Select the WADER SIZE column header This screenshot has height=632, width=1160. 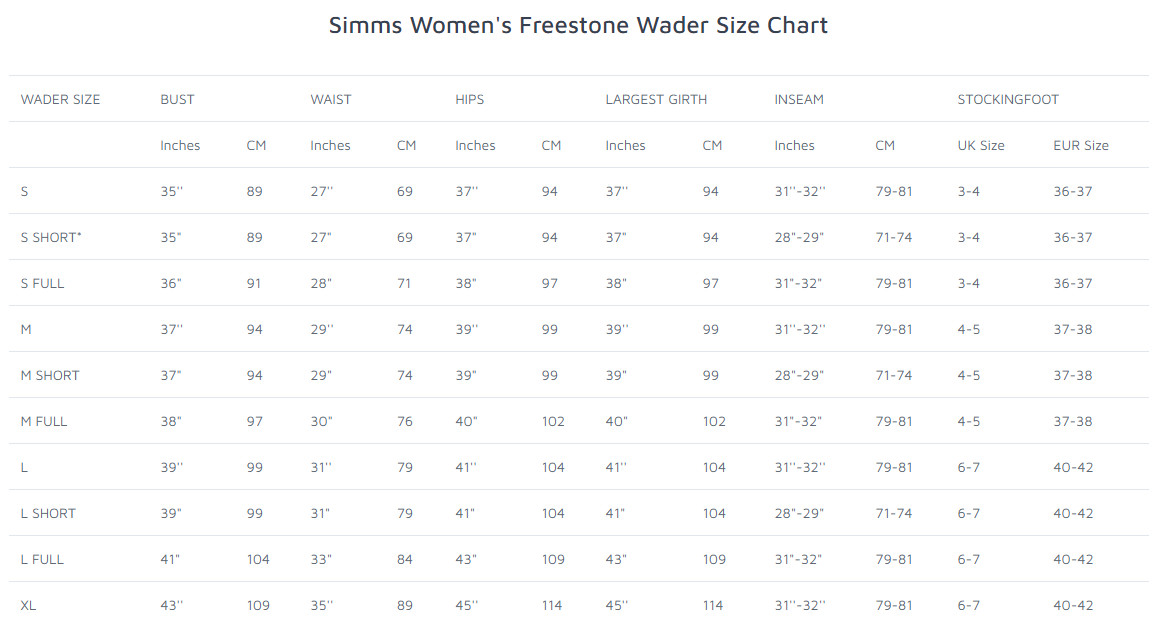coord(60,100)
